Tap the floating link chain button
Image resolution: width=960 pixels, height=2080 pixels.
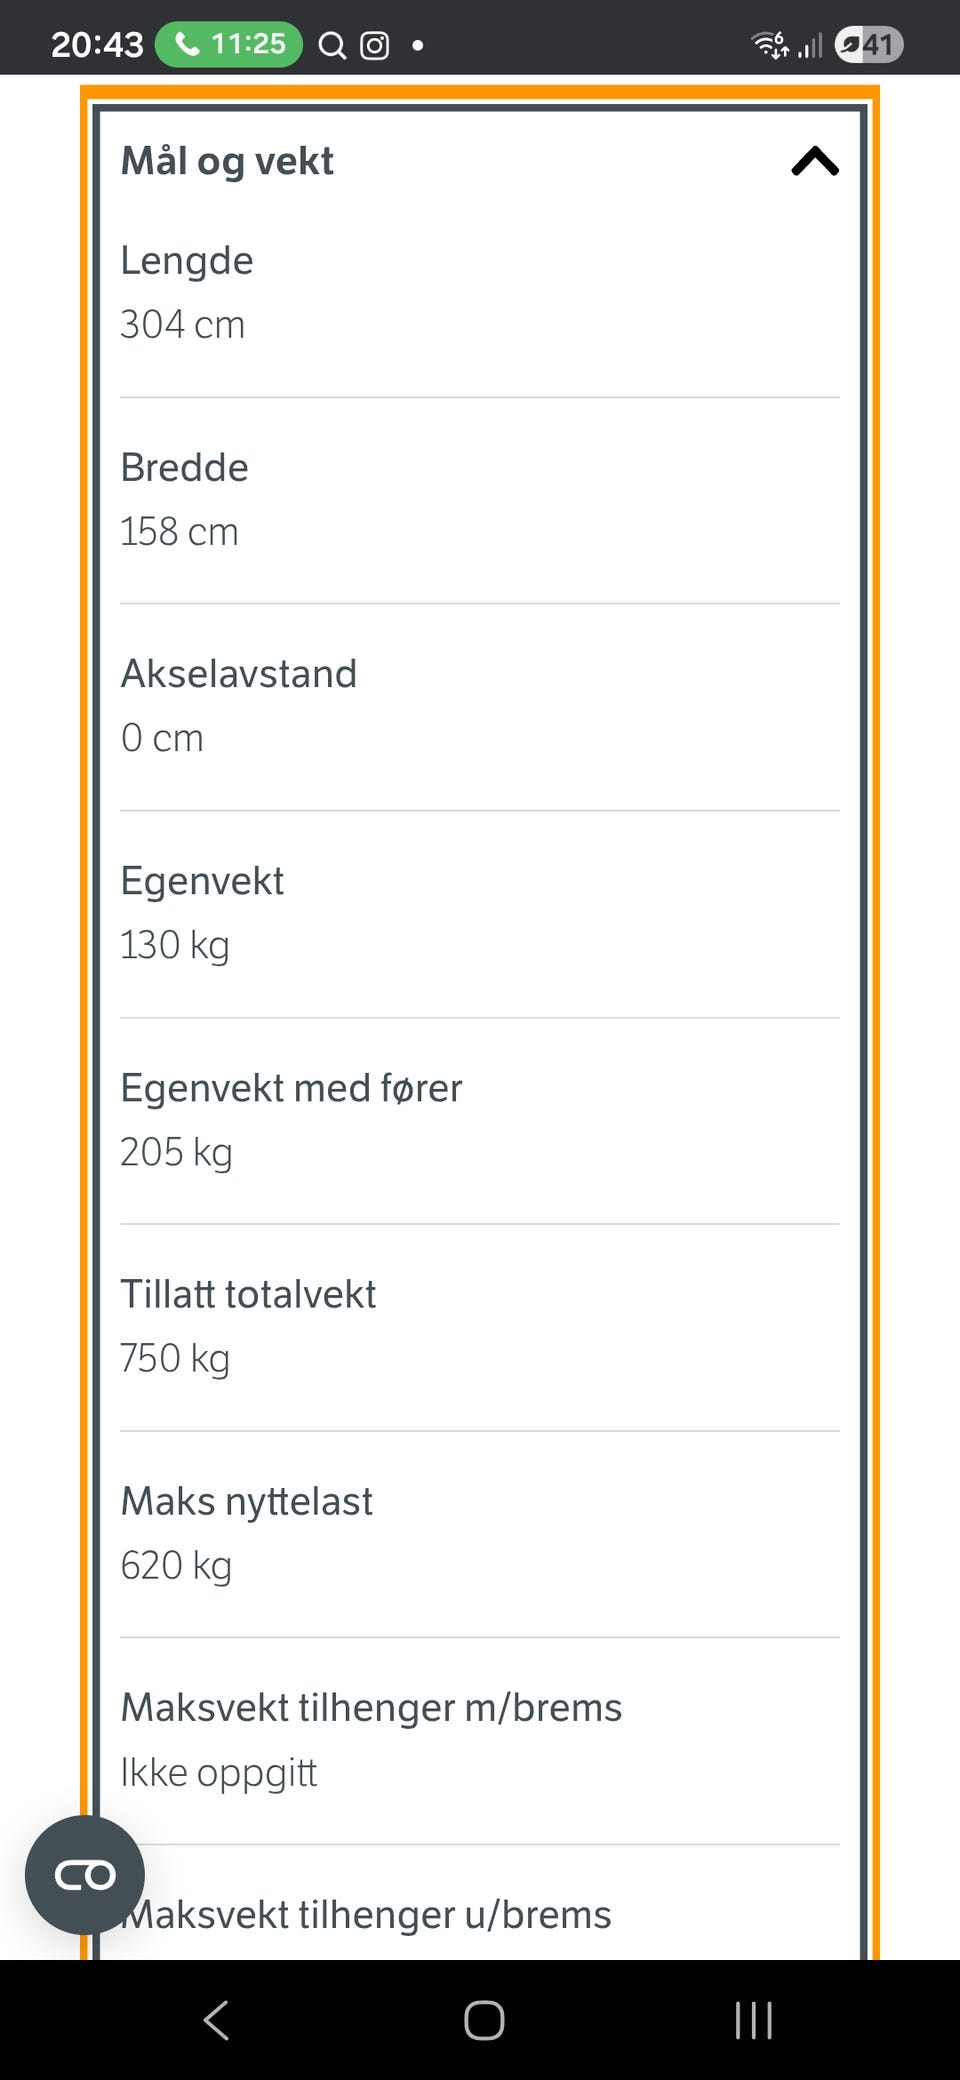(85, 1875)
